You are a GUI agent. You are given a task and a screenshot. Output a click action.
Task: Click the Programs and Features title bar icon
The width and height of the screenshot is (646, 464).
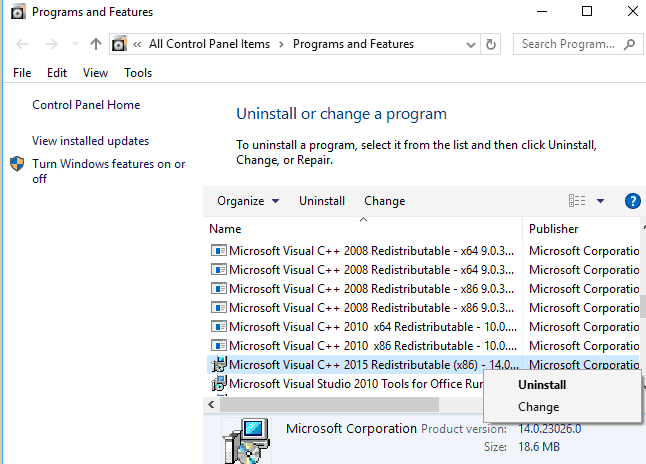[x=18, y=12]
